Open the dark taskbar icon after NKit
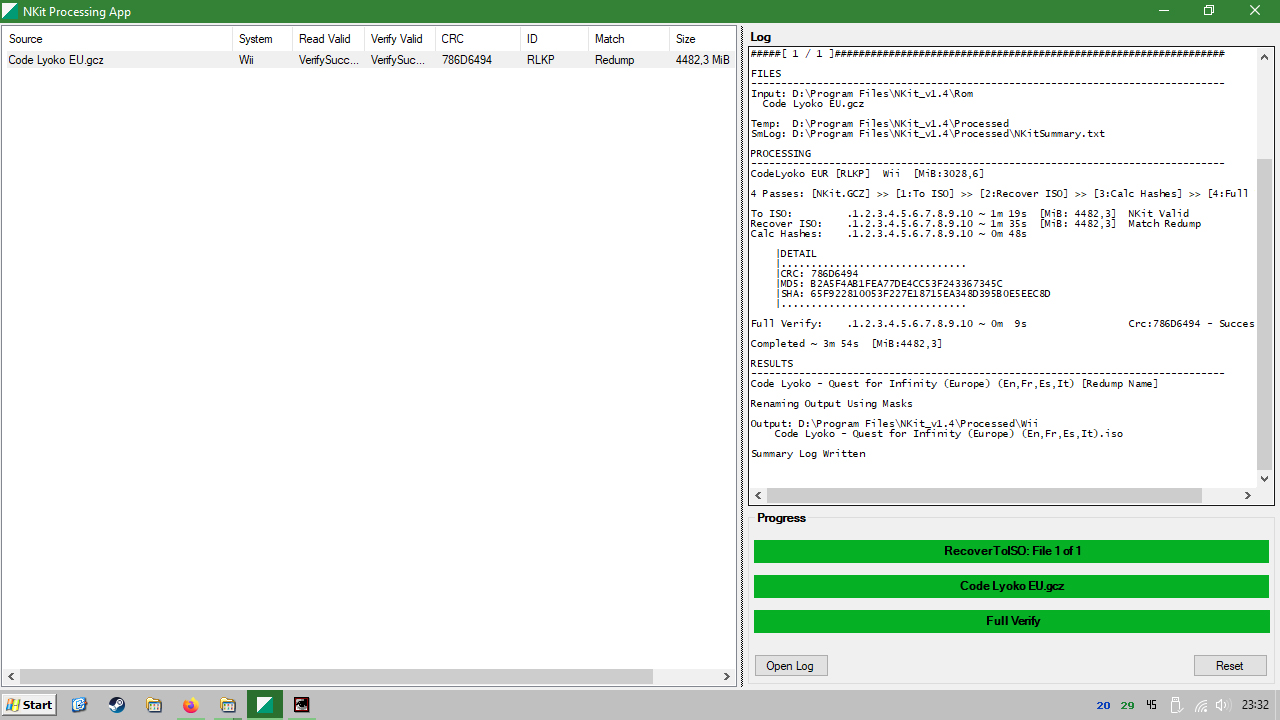The height and width of the screenshot is (720, 1280). (x=302, y=705)
